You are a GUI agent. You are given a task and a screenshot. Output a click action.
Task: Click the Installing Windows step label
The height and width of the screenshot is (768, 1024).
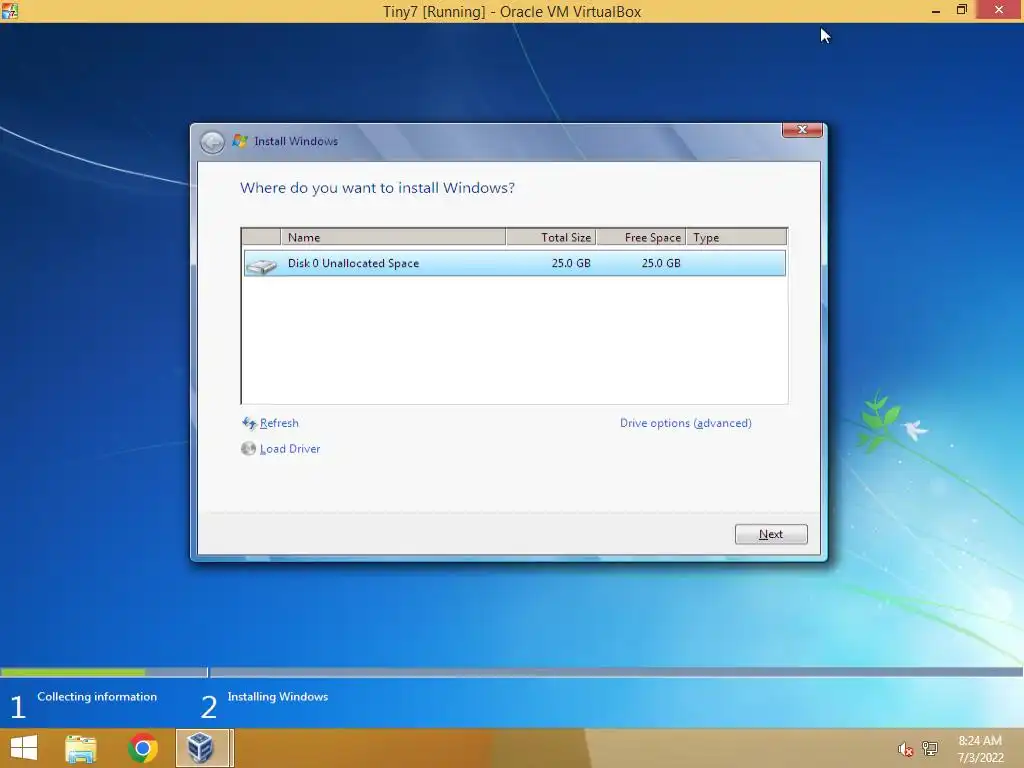(278, 697)
